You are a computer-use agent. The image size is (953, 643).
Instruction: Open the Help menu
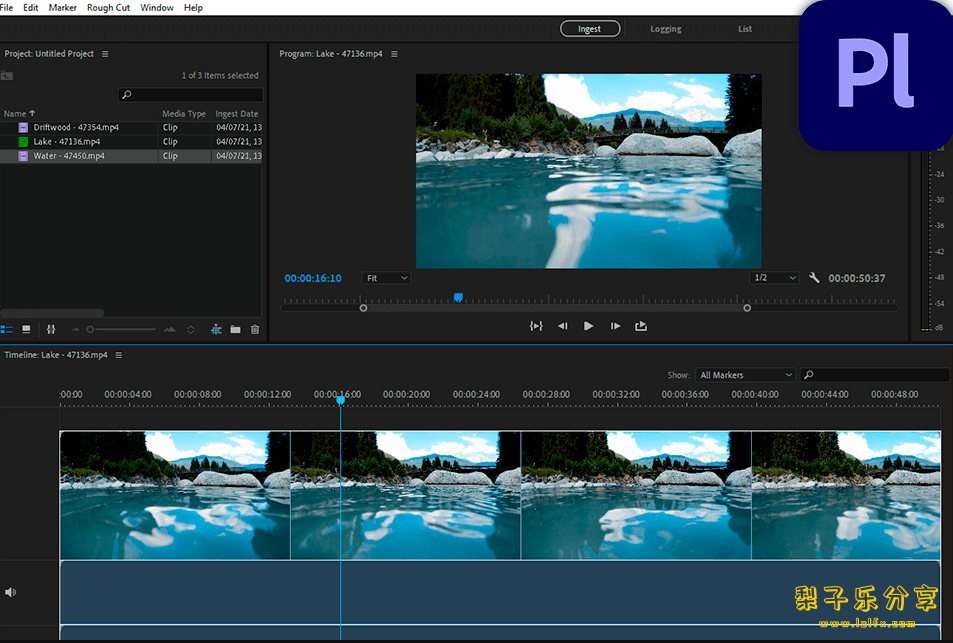click(x=193, y=8)
